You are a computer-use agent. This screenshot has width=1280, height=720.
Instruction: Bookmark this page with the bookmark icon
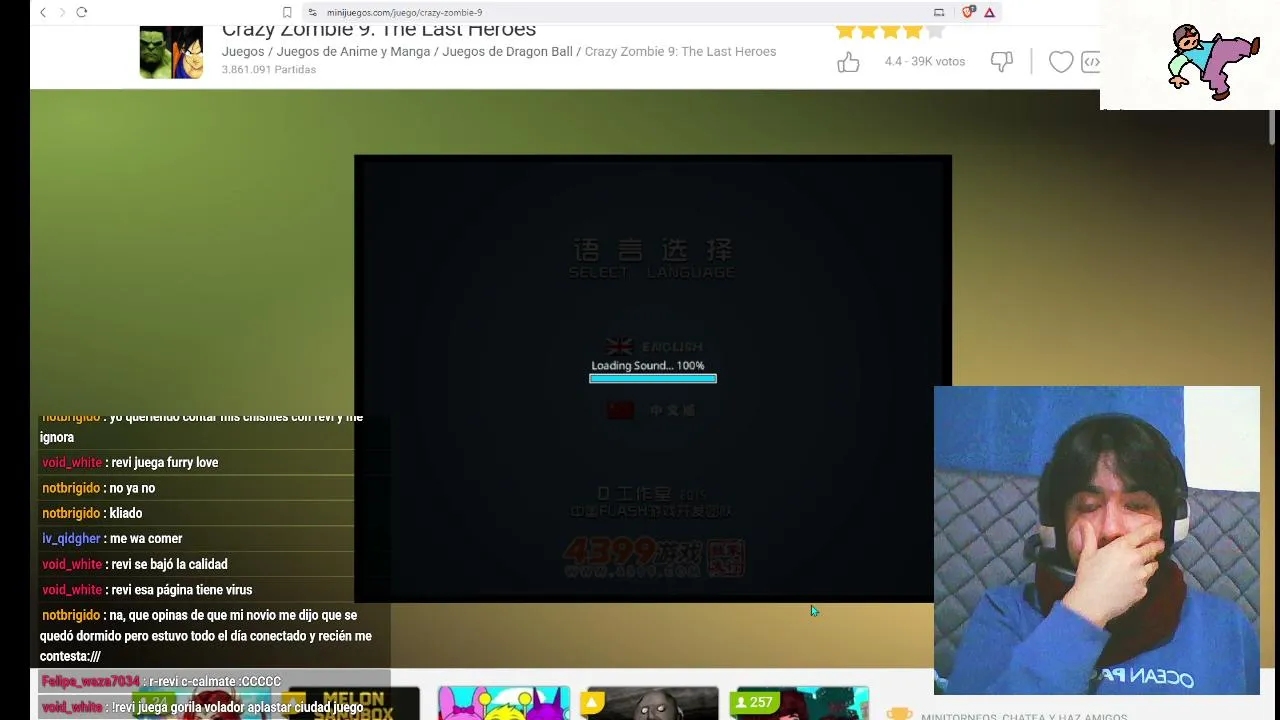coord(287,12)
